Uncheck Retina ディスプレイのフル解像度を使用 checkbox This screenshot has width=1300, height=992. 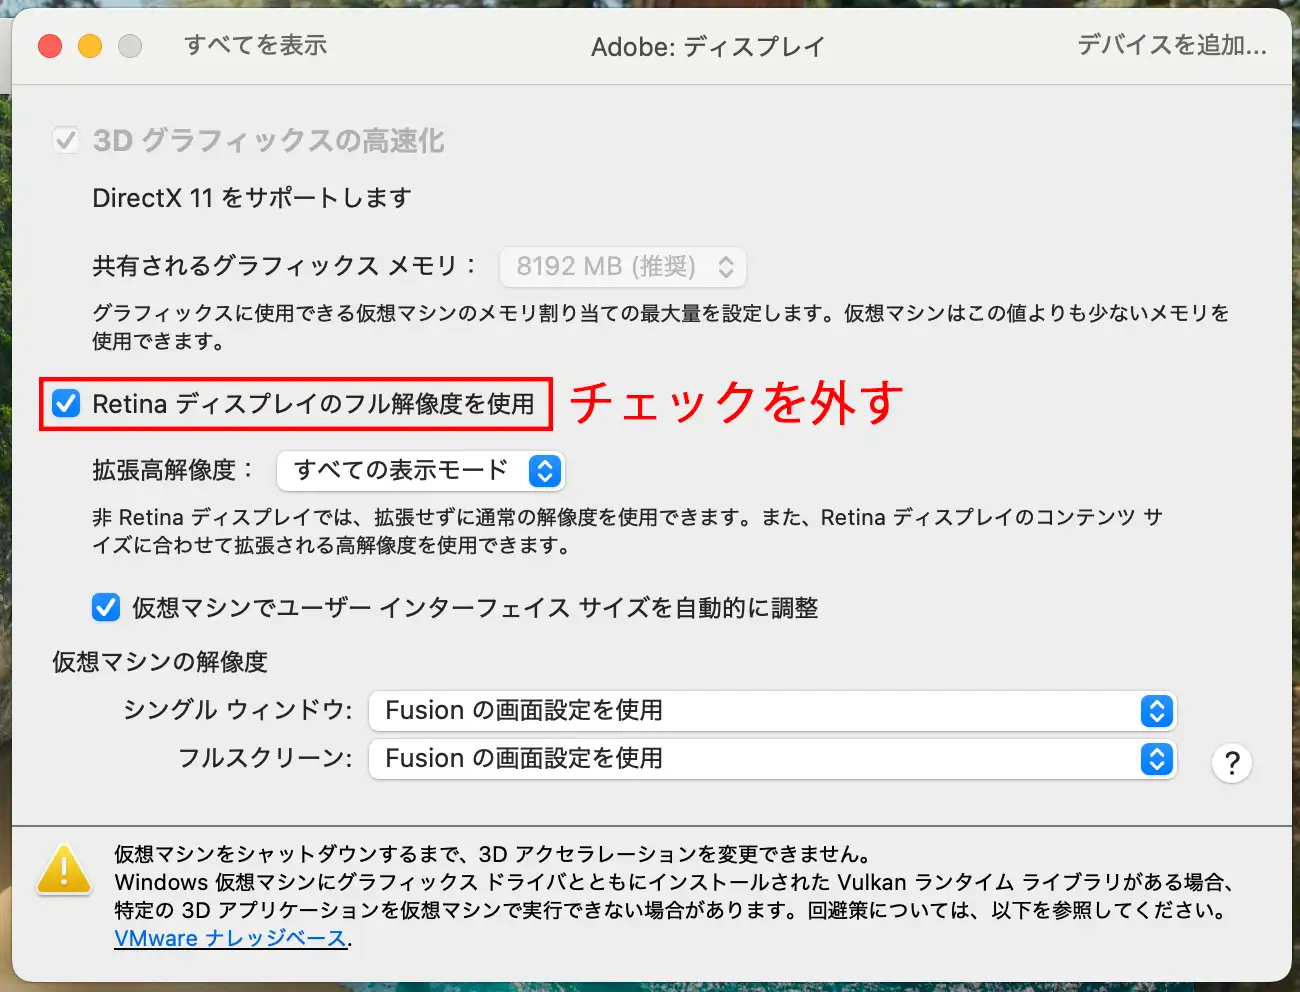66,404
